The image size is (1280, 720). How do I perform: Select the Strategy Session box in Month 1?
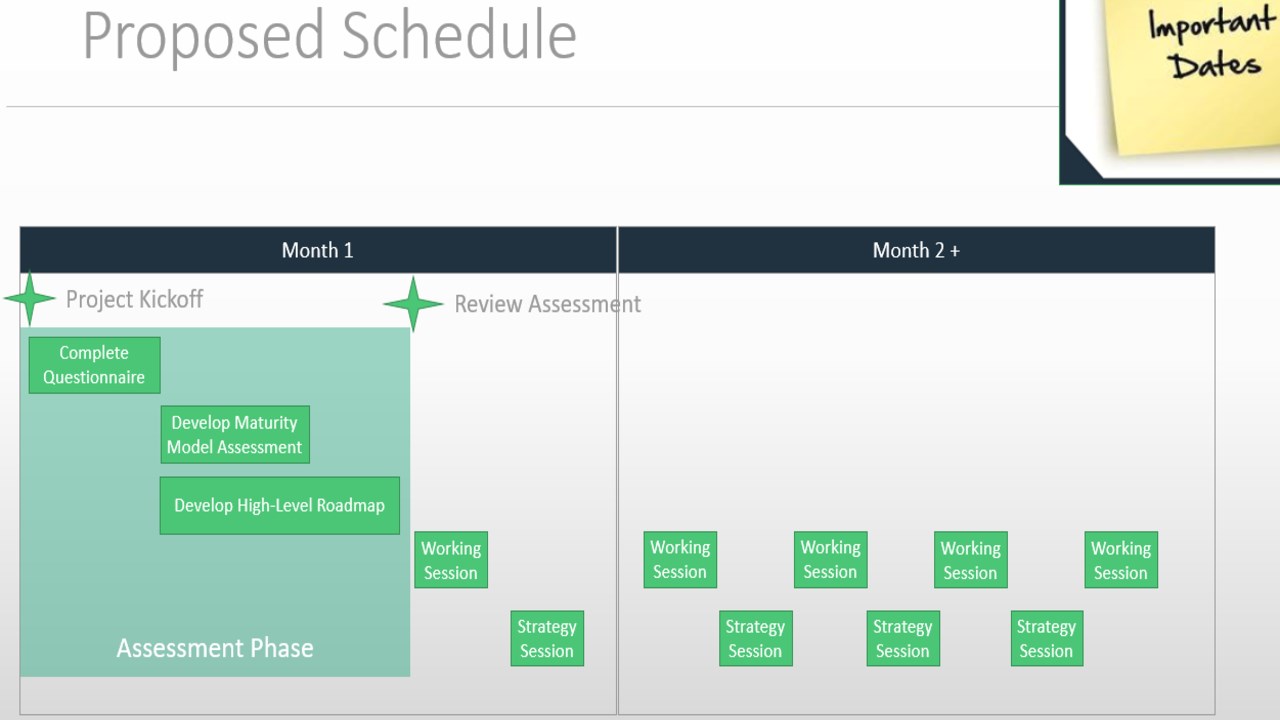click(547, 639)
